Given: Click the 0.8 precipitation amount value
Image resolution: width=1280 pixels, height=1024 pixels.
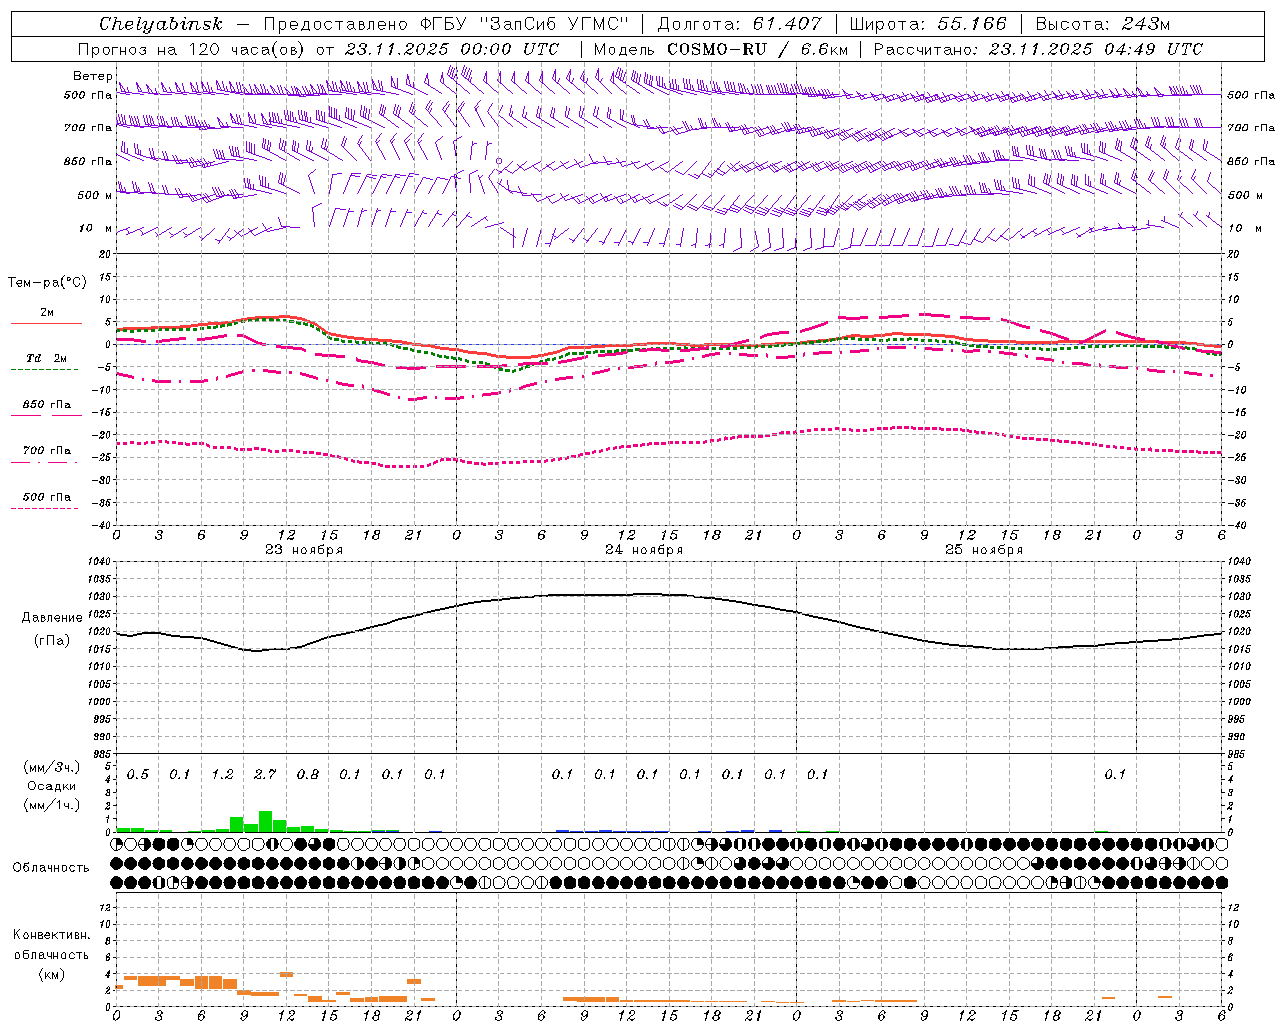Looking at the screenshot, I should 308,774.
